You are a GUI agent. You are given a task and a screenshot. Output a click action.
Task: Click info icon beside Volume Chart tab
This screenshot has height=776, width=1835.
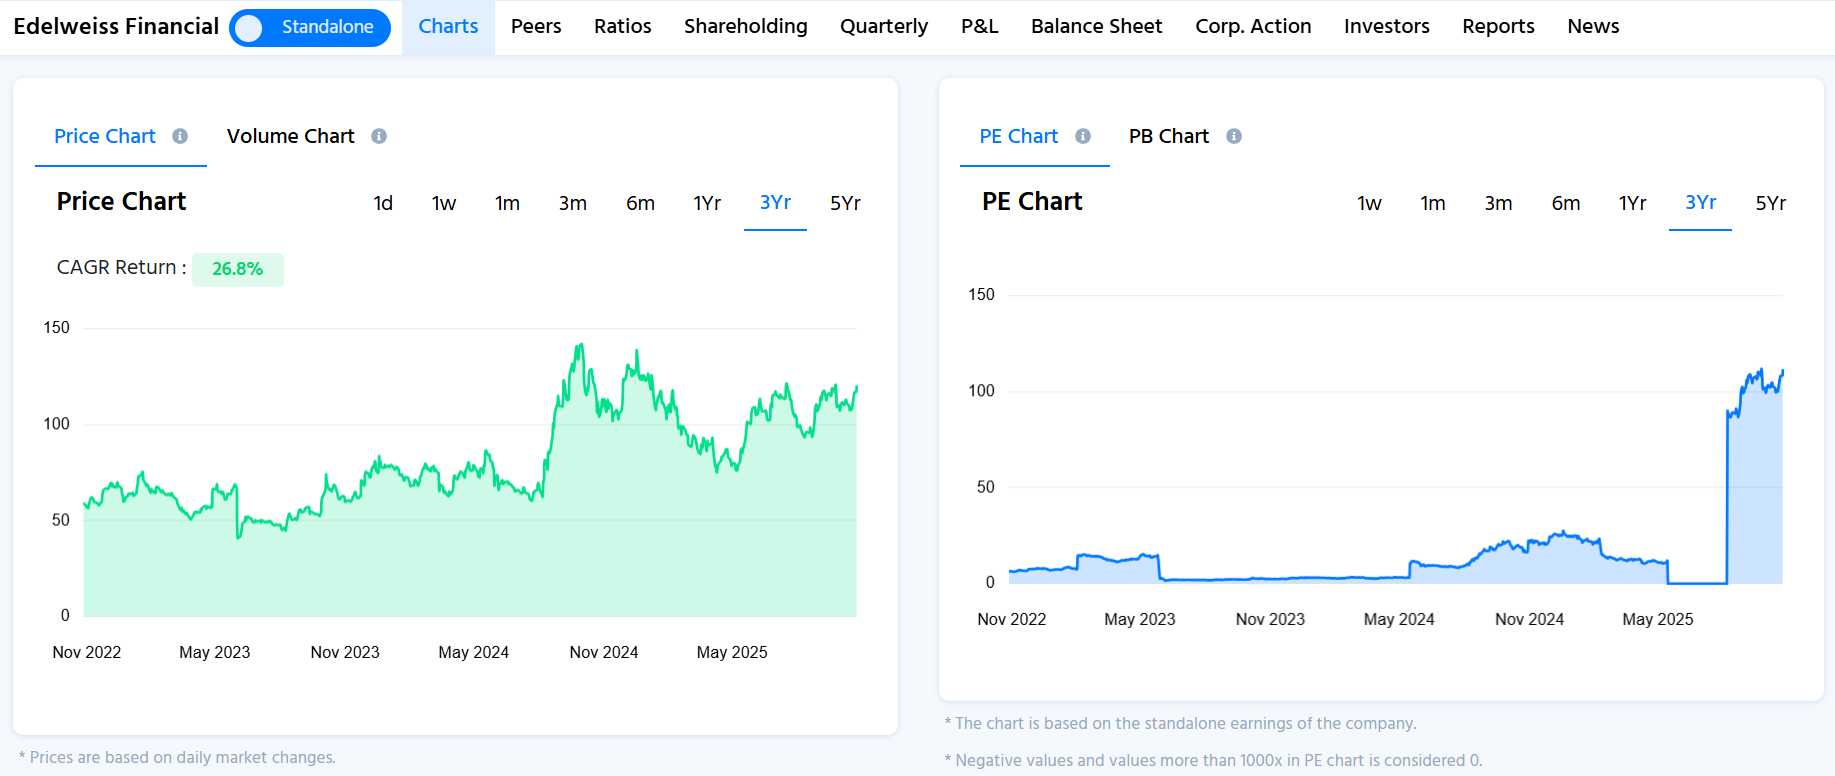(379, 136)
